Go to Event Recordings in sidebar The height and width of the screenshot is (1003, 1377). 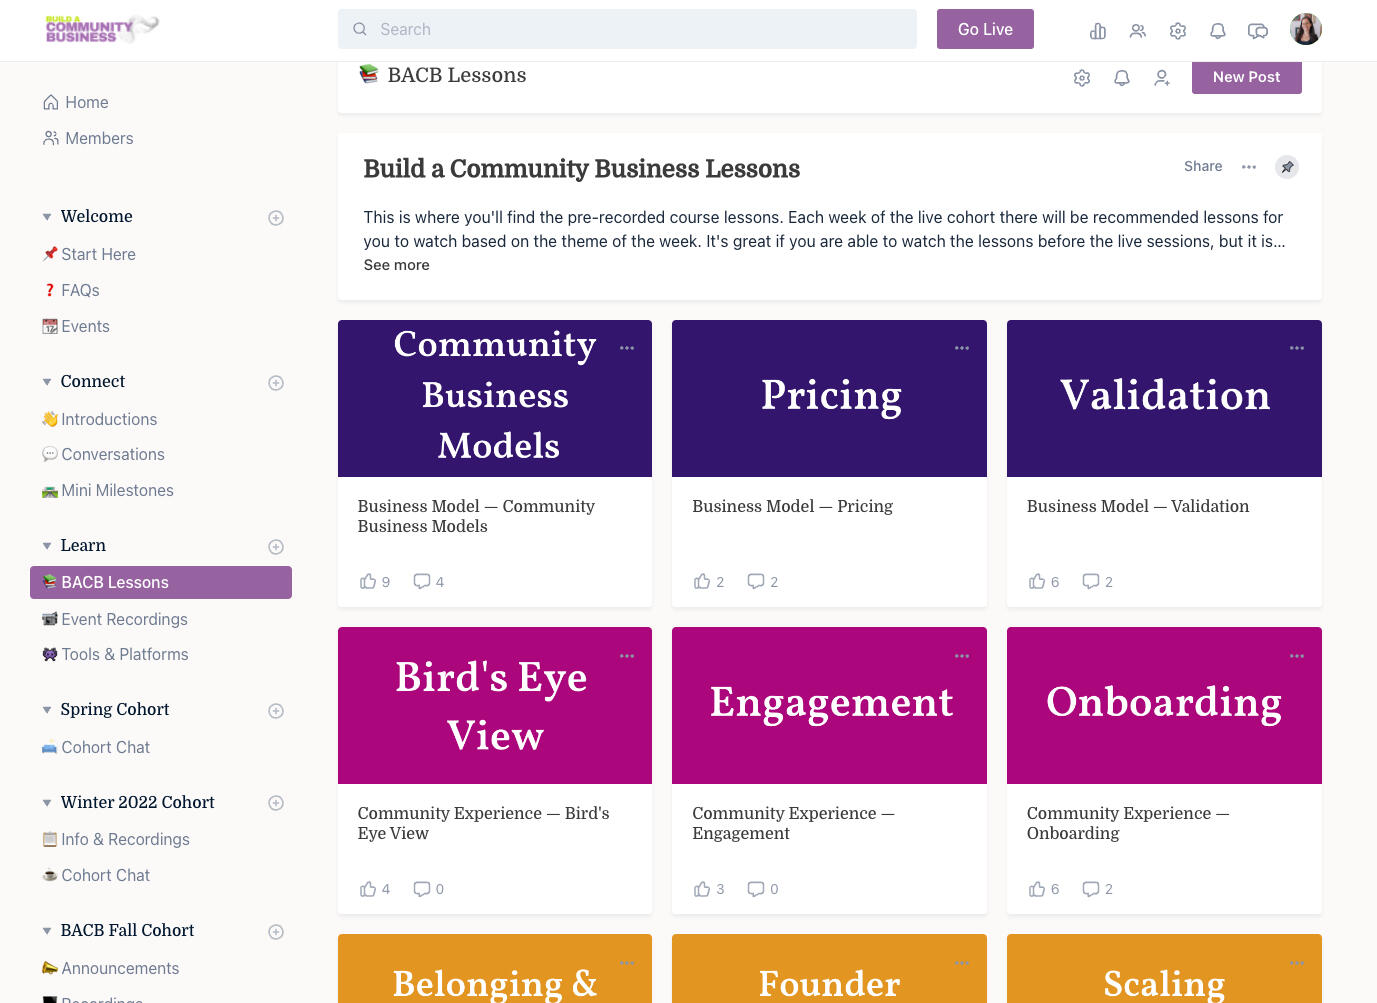124,619
